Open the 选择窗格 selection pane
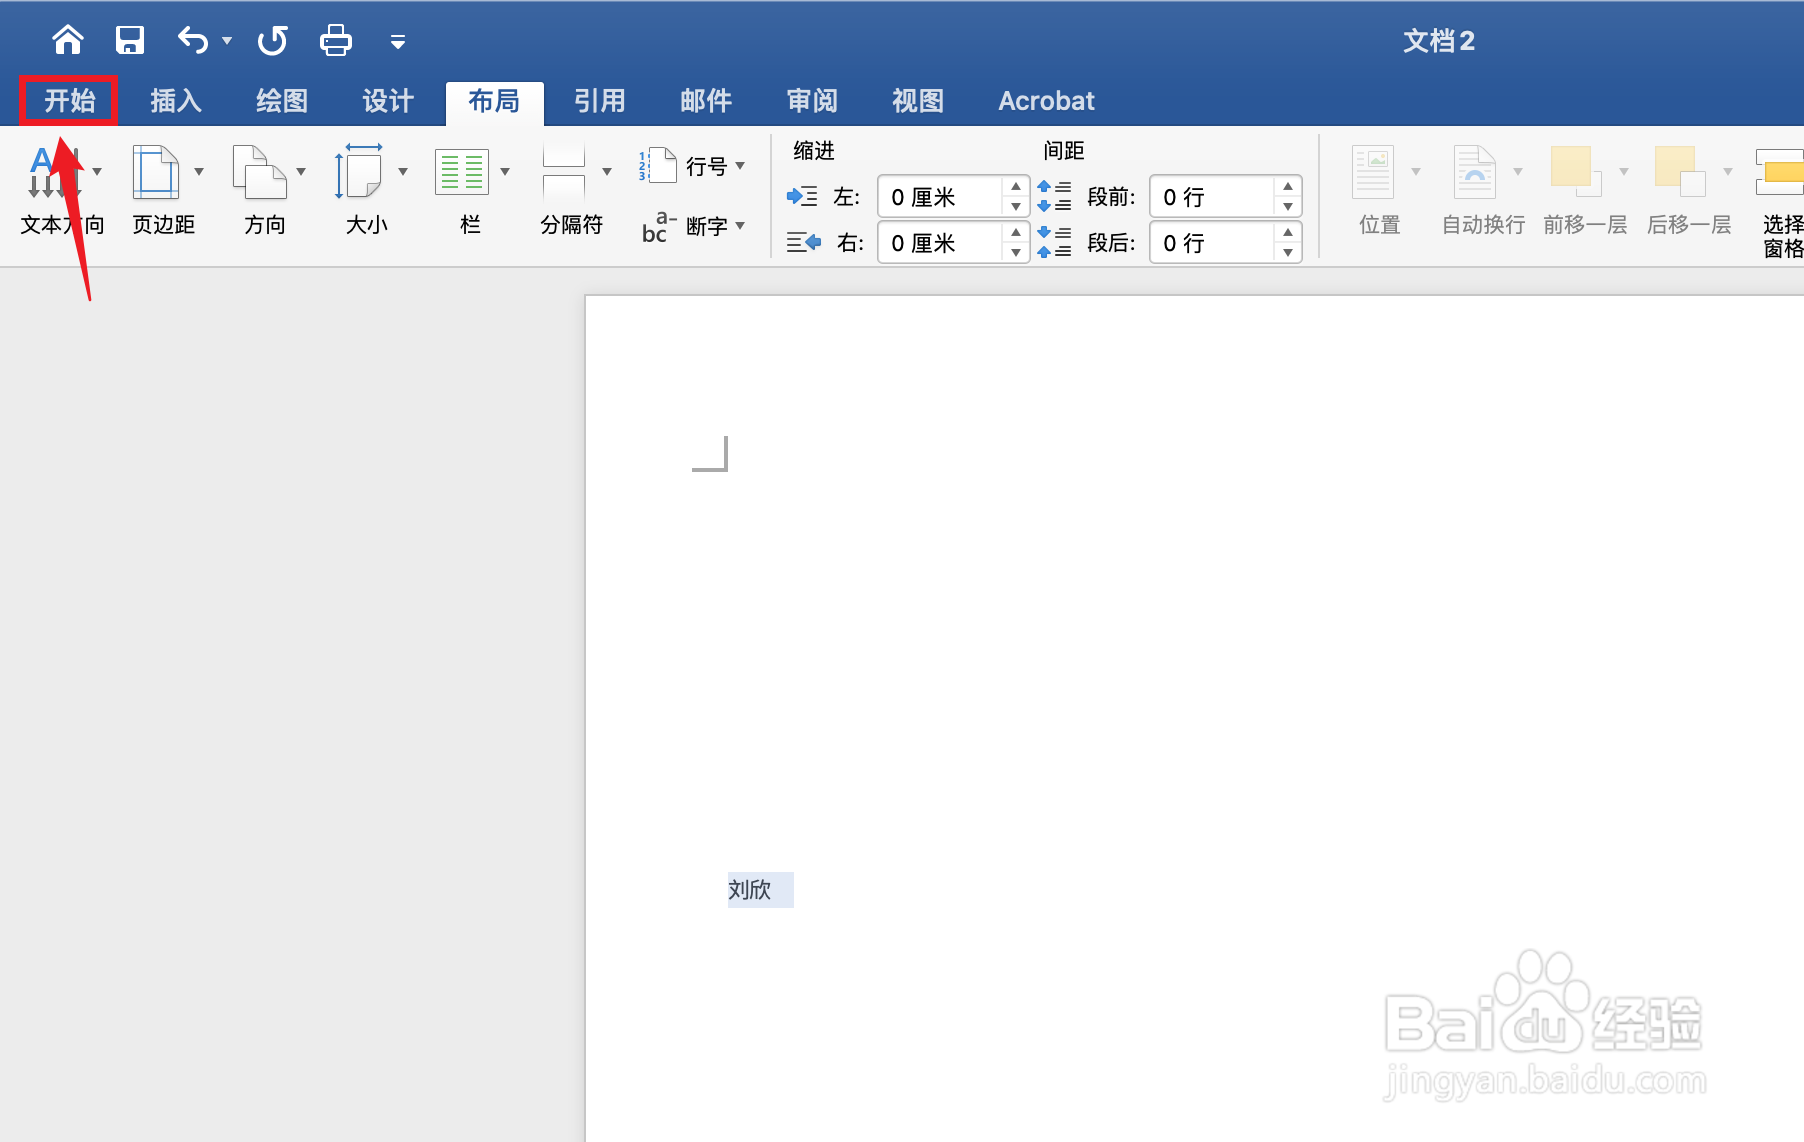 pos(1780,204)
